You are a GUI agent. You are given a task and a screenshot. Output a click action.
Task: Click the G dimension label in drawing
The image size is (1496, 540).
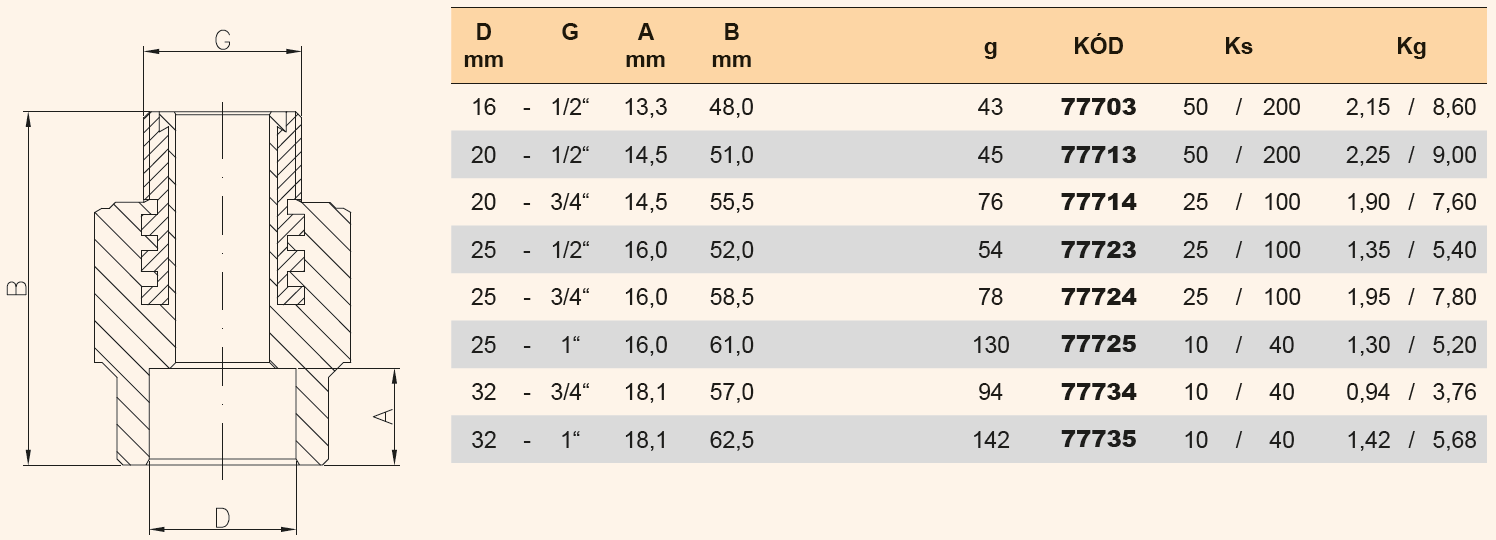pyautogui.click(x=223, y=40)
